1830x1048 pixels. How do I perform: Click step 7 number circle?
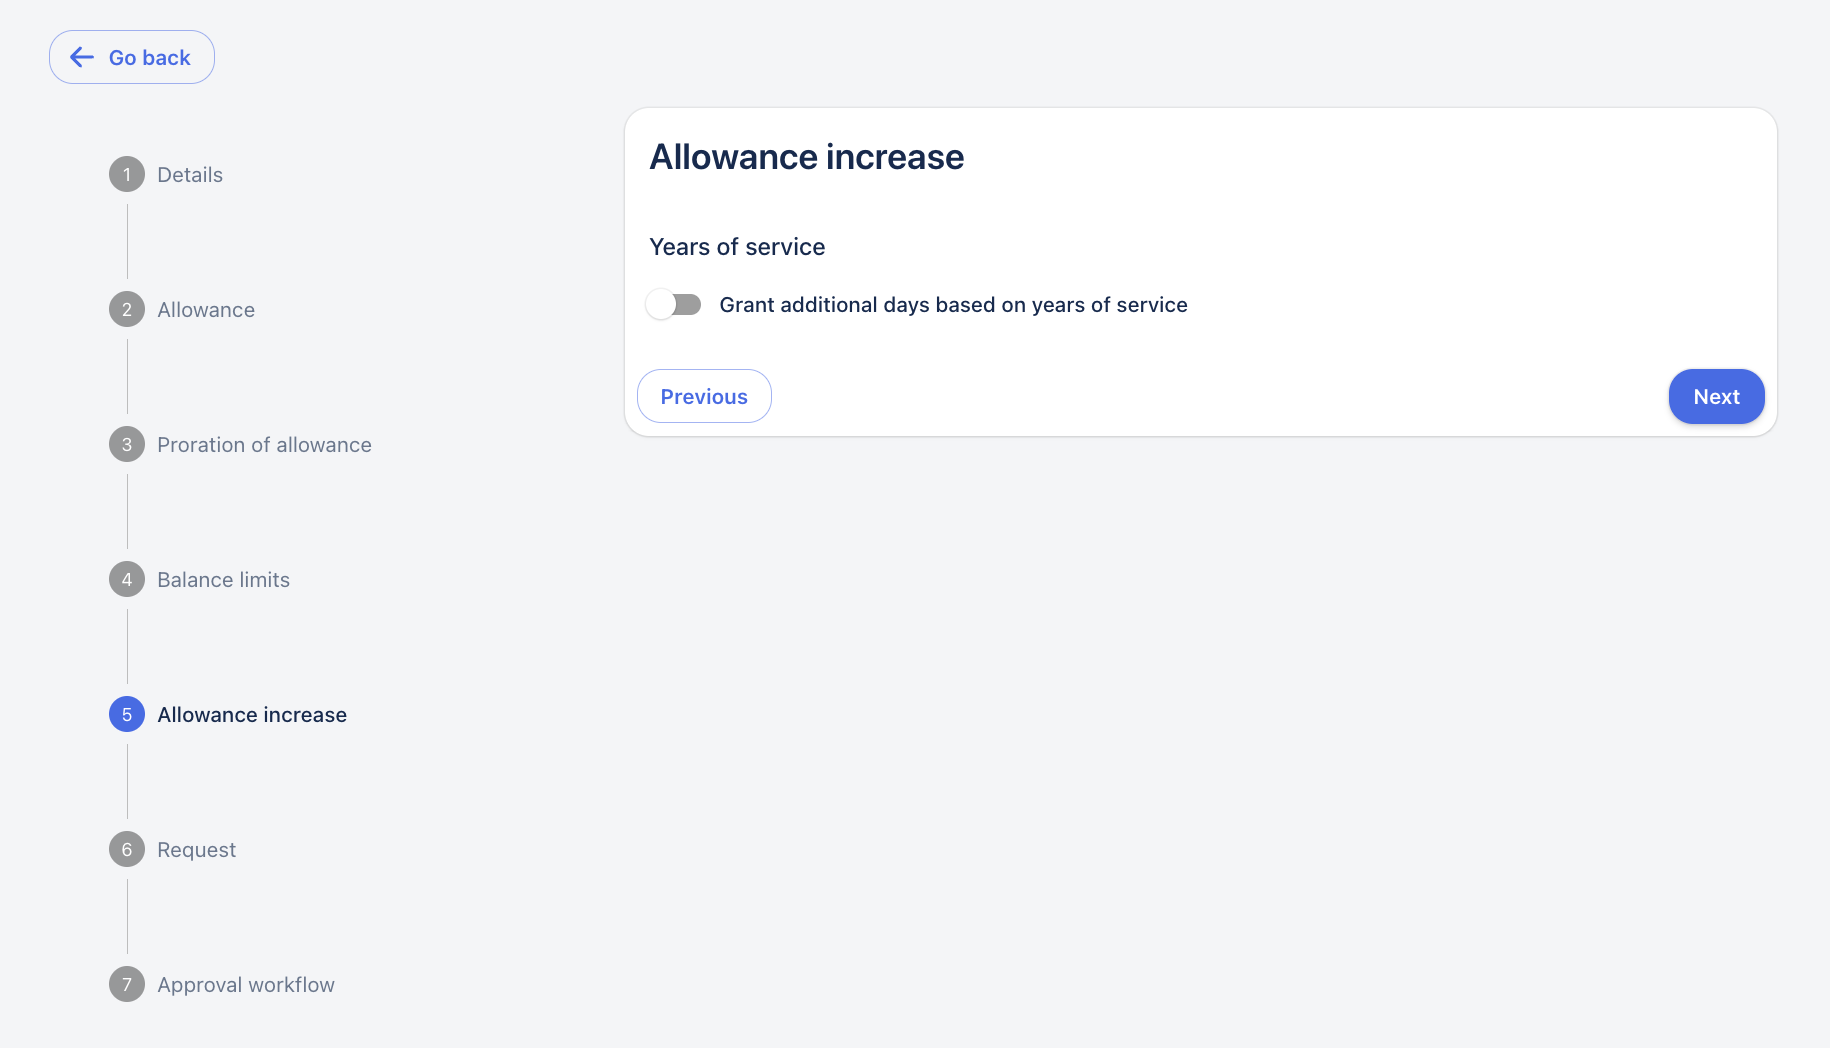click(x=127, y=985)
